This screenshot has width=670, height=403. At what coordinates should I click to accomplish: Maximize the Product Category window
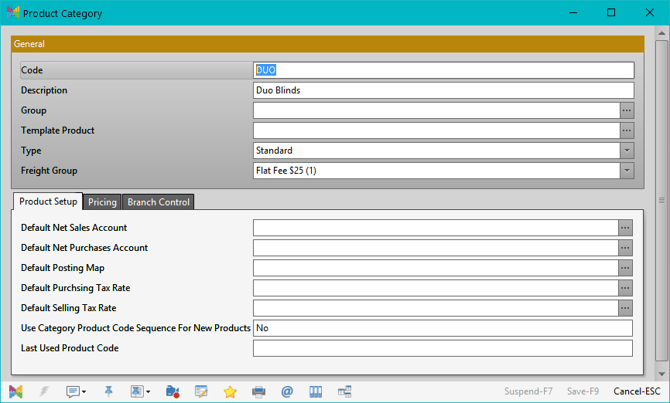pyautogui.click(x=611, y=12)
